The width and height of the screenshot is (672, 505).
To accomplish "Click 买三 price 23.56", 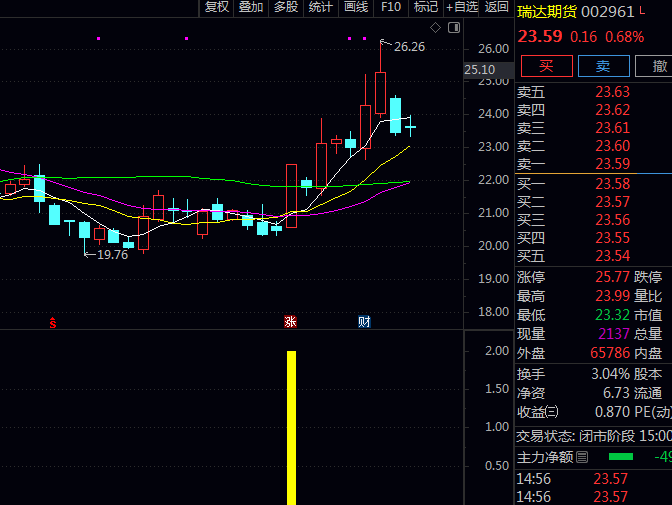I will pos(612,220).
